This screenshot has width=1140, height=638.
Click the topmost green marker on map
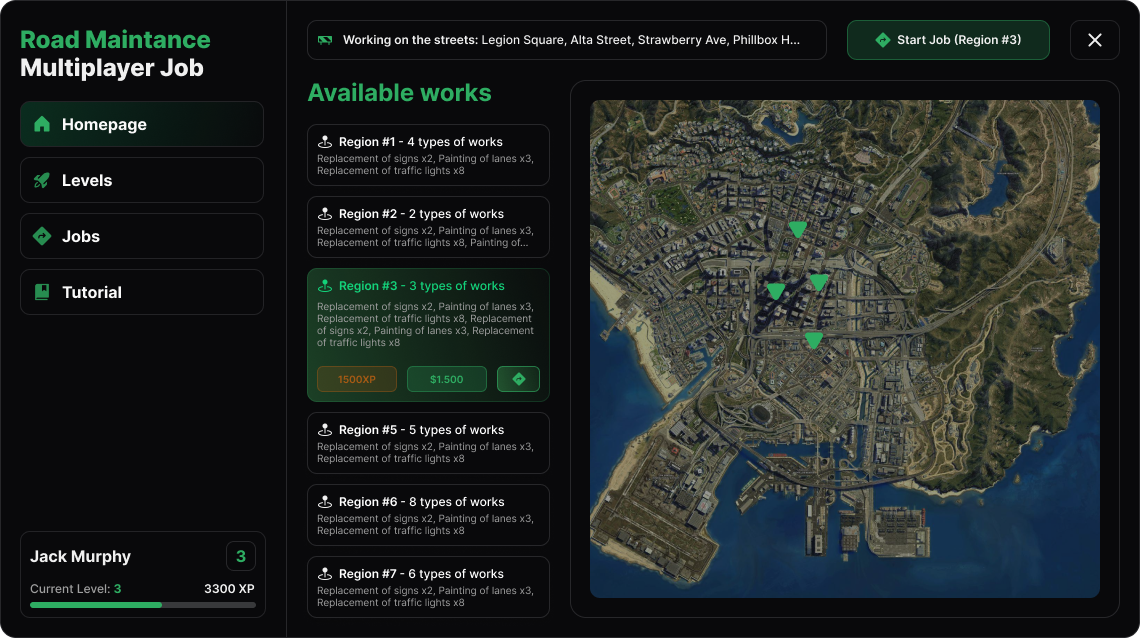point(798,230)
